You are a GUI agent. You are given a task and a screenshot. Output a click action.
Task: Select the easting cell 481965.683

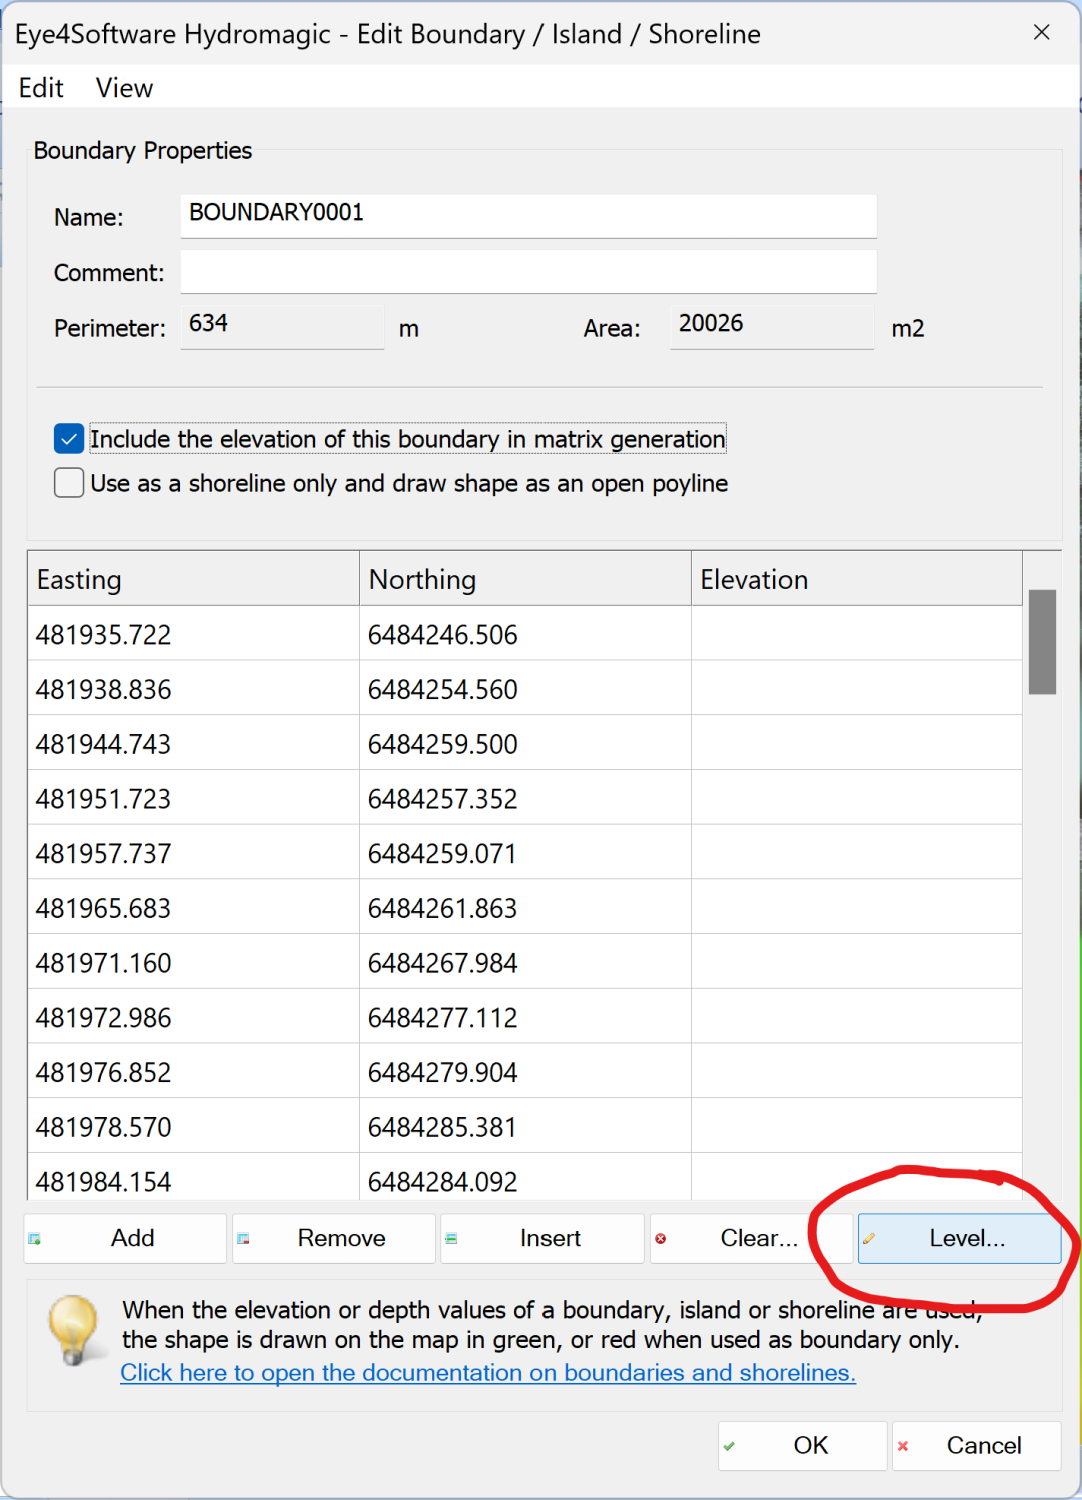click(x=193, y=908)
